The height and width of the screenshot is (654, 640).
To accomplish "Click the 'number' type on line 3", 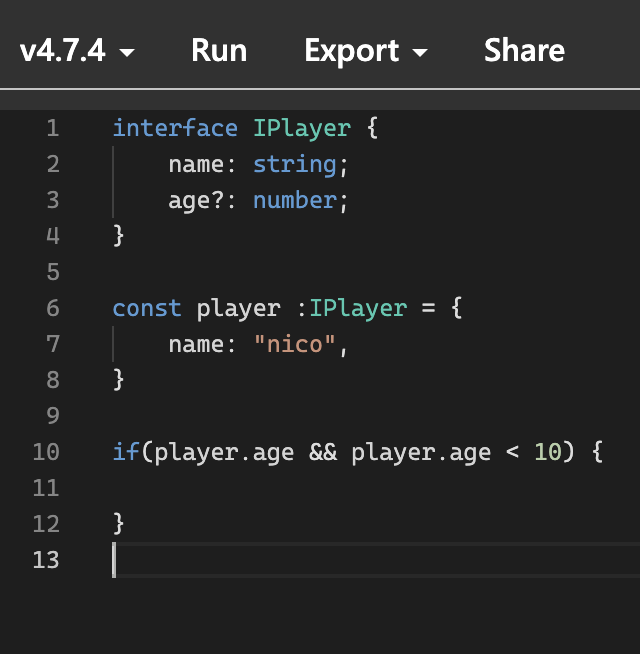I will tap(295, 200).
